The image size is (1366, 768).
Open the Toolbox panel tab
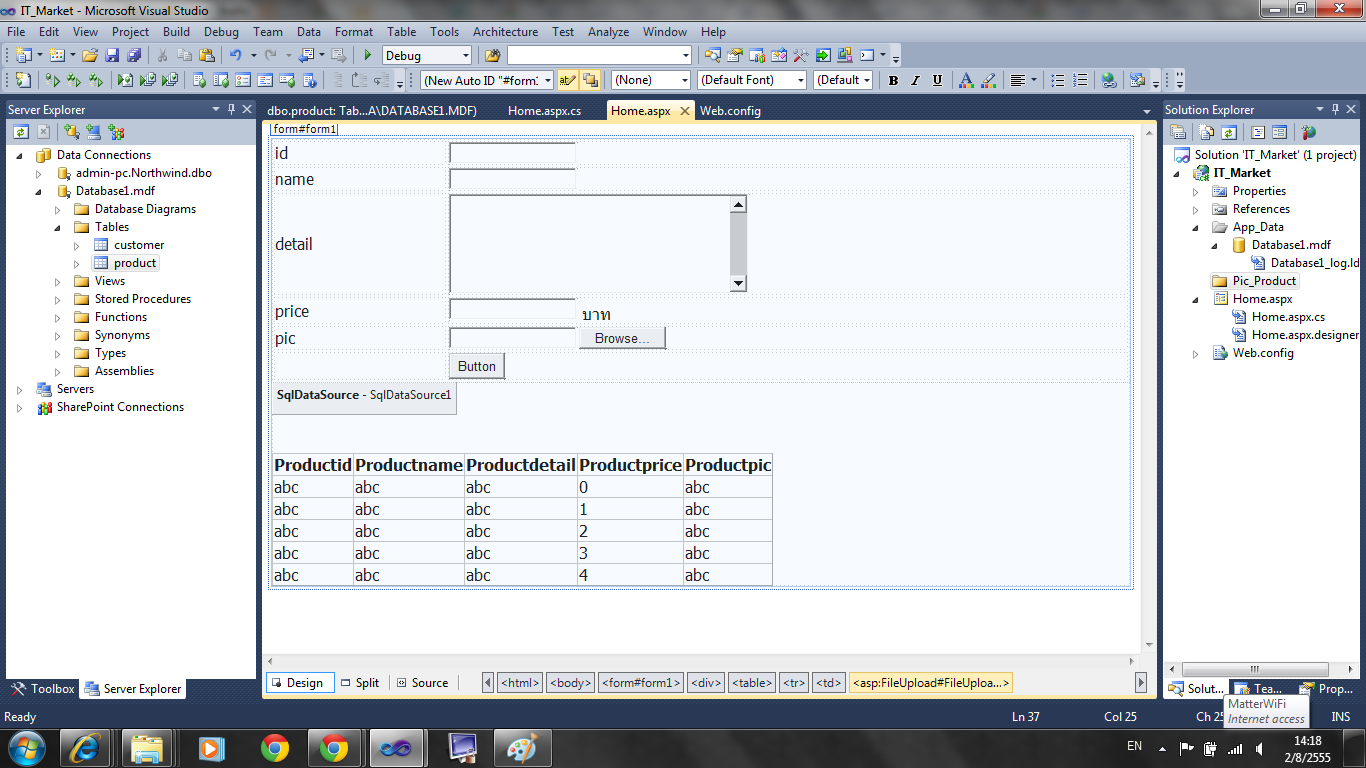coord(43,689)
